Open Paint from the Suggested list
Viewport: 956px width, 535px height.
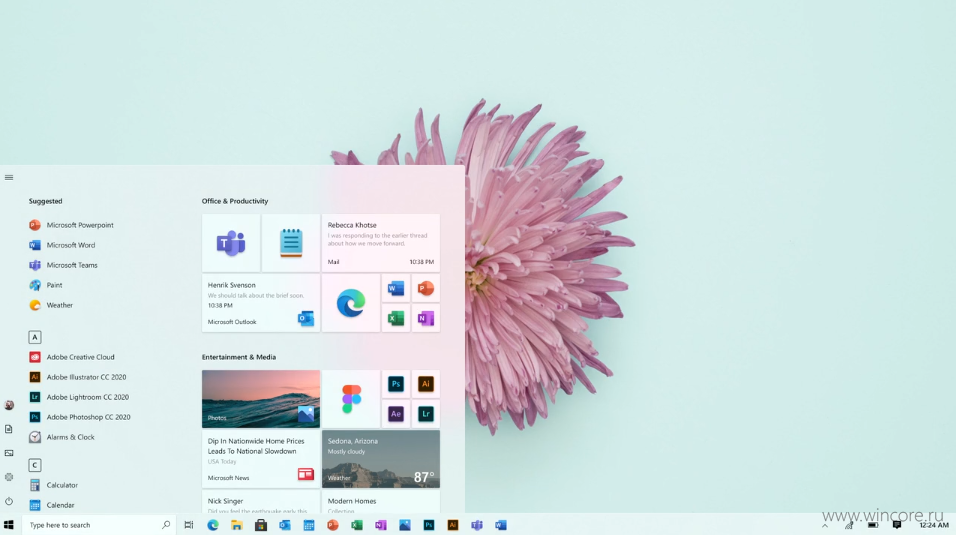pyautogui.click(x=46, y=285)
